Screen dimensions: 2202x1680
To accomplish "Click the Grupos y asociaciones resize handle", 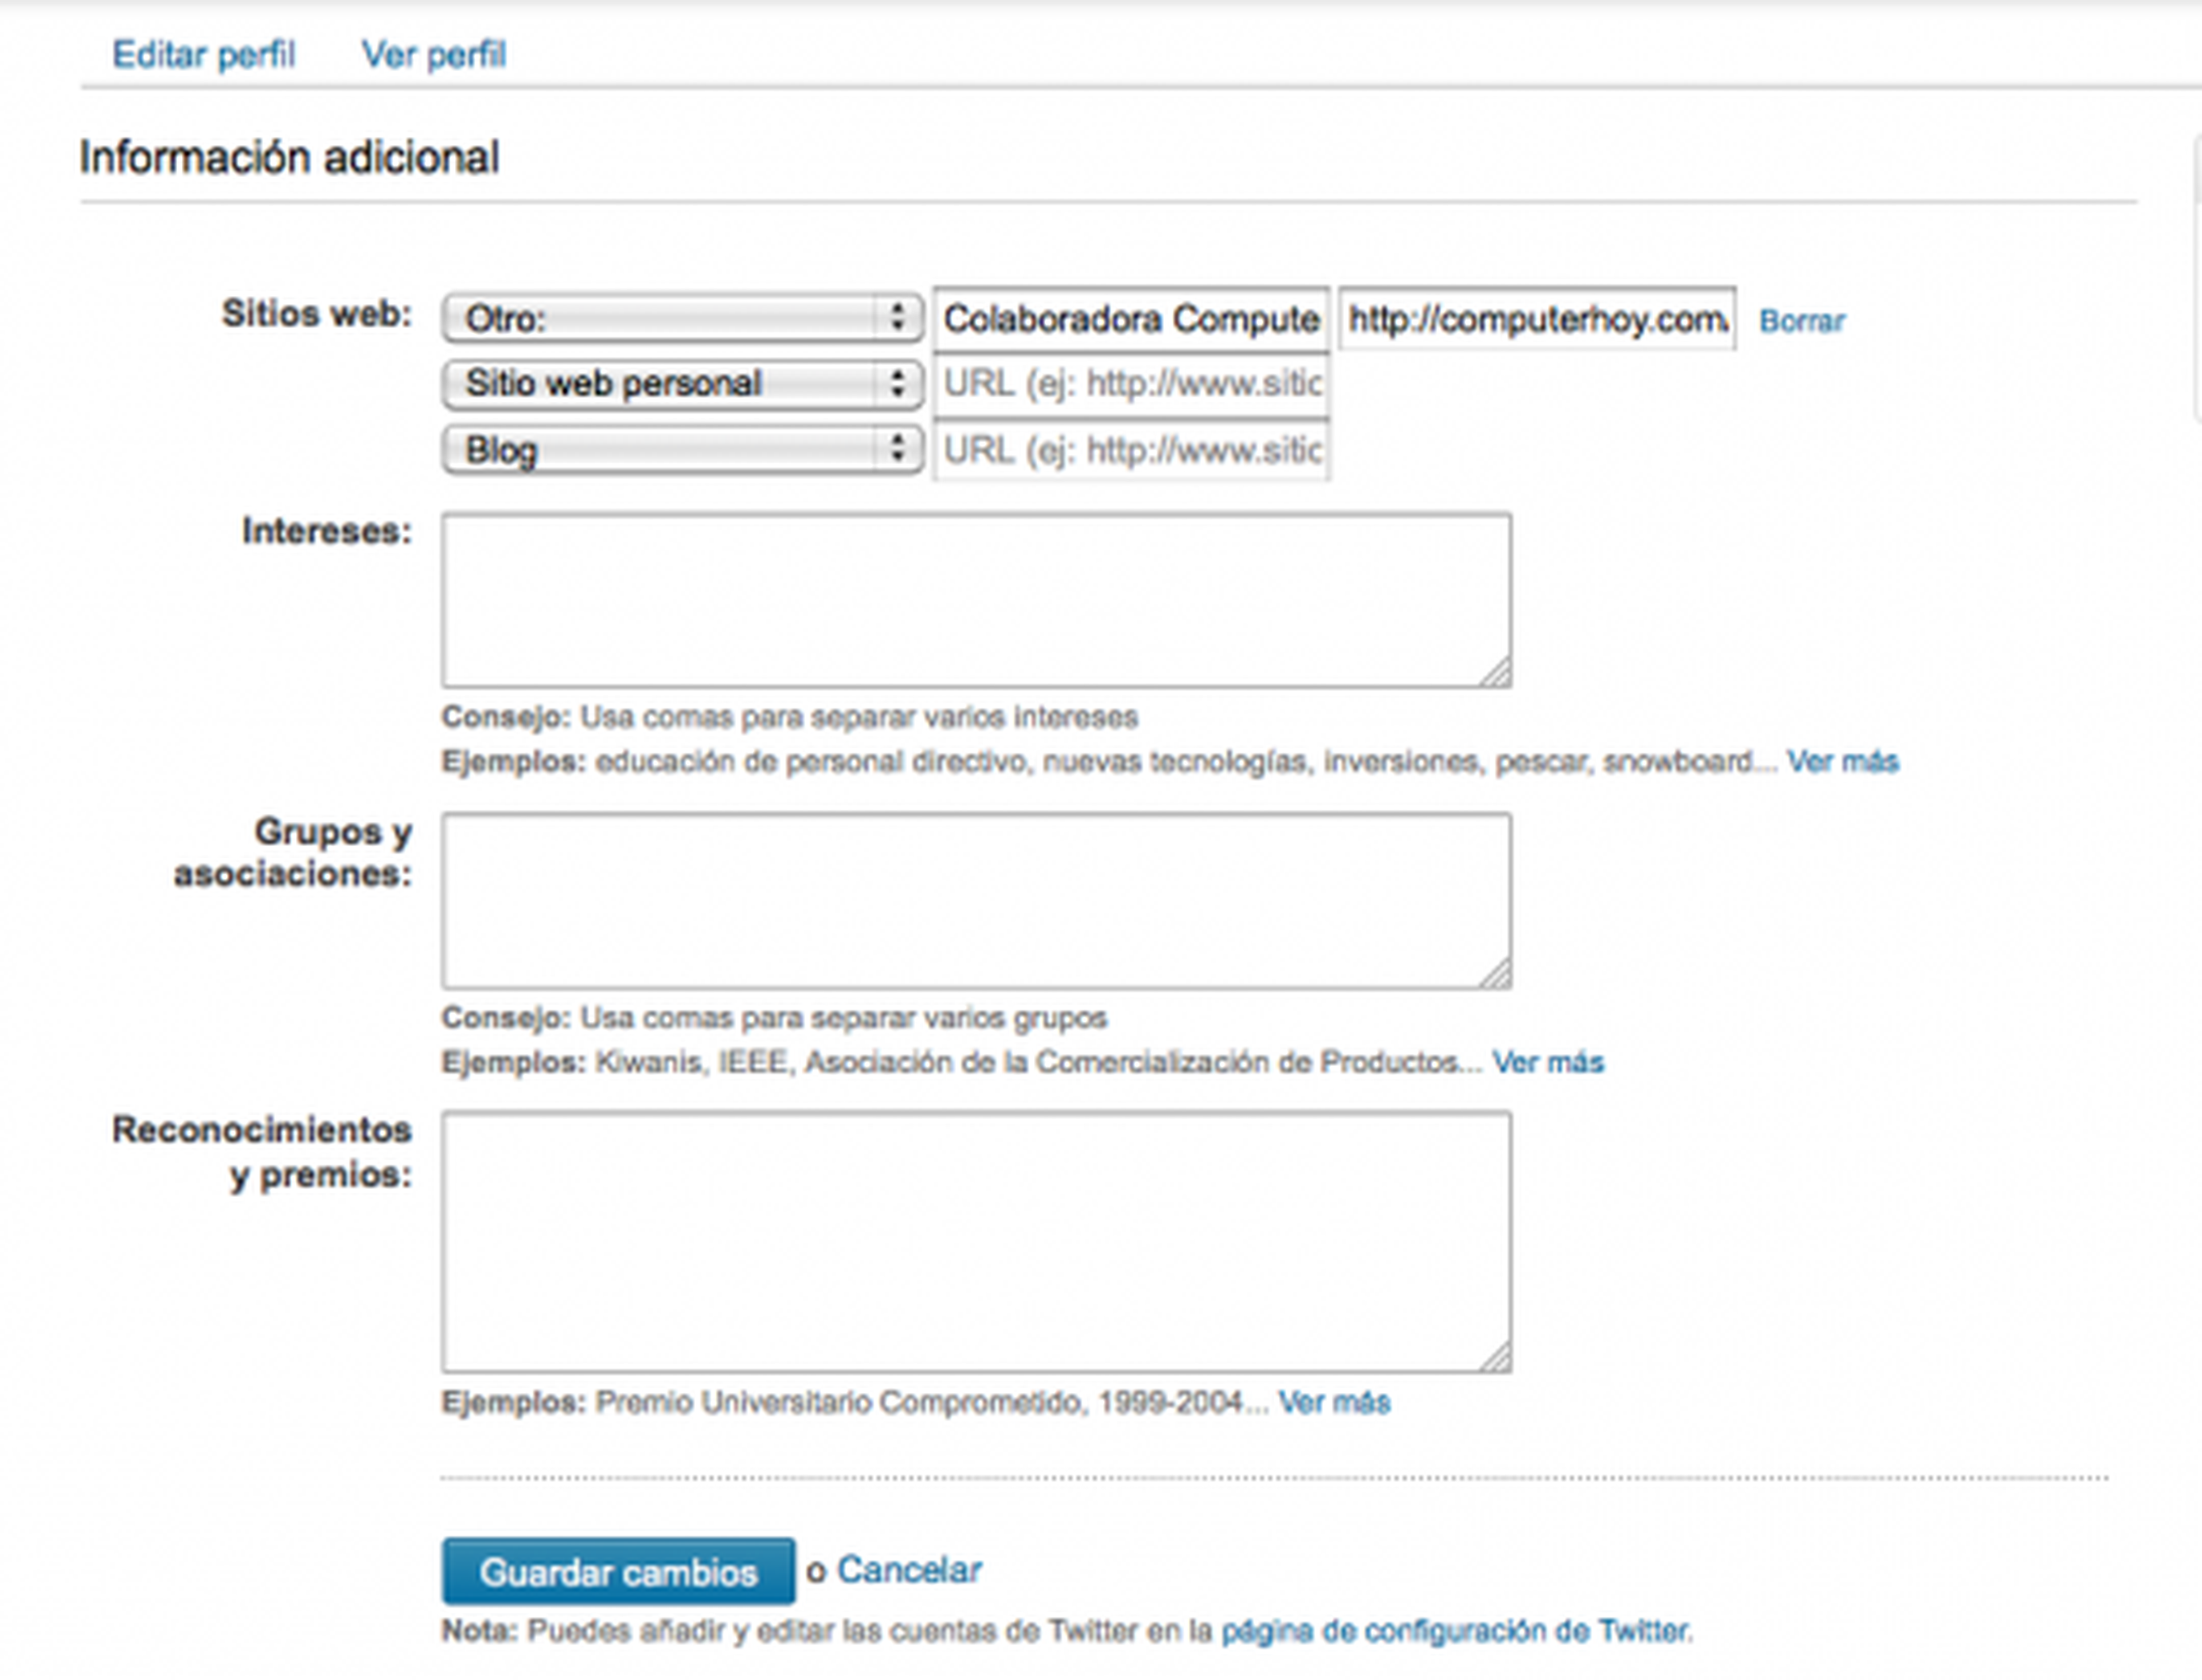I will tap(1497, 975).
